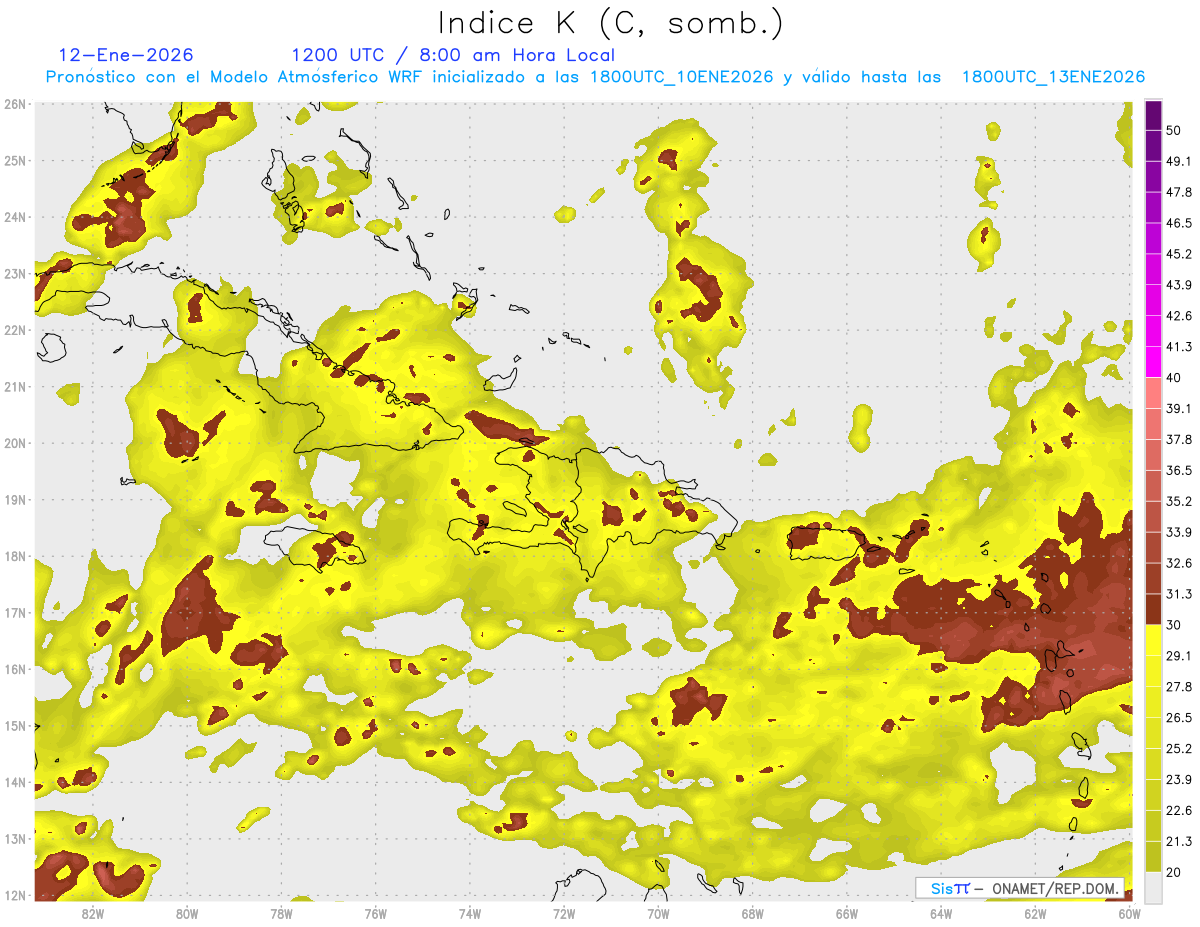Click the dark purple colorbar segment above 50
1200x927 pixels.
(1153, 115)
